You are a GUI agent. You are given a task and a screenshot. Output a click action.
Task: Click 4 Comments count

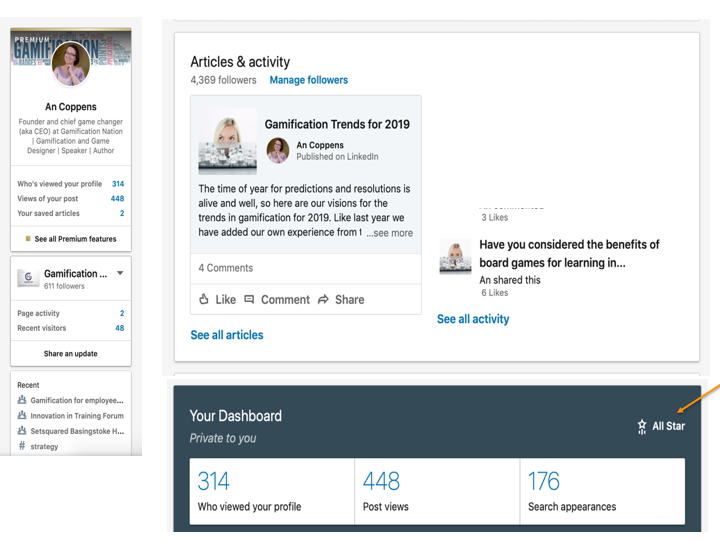225,268
